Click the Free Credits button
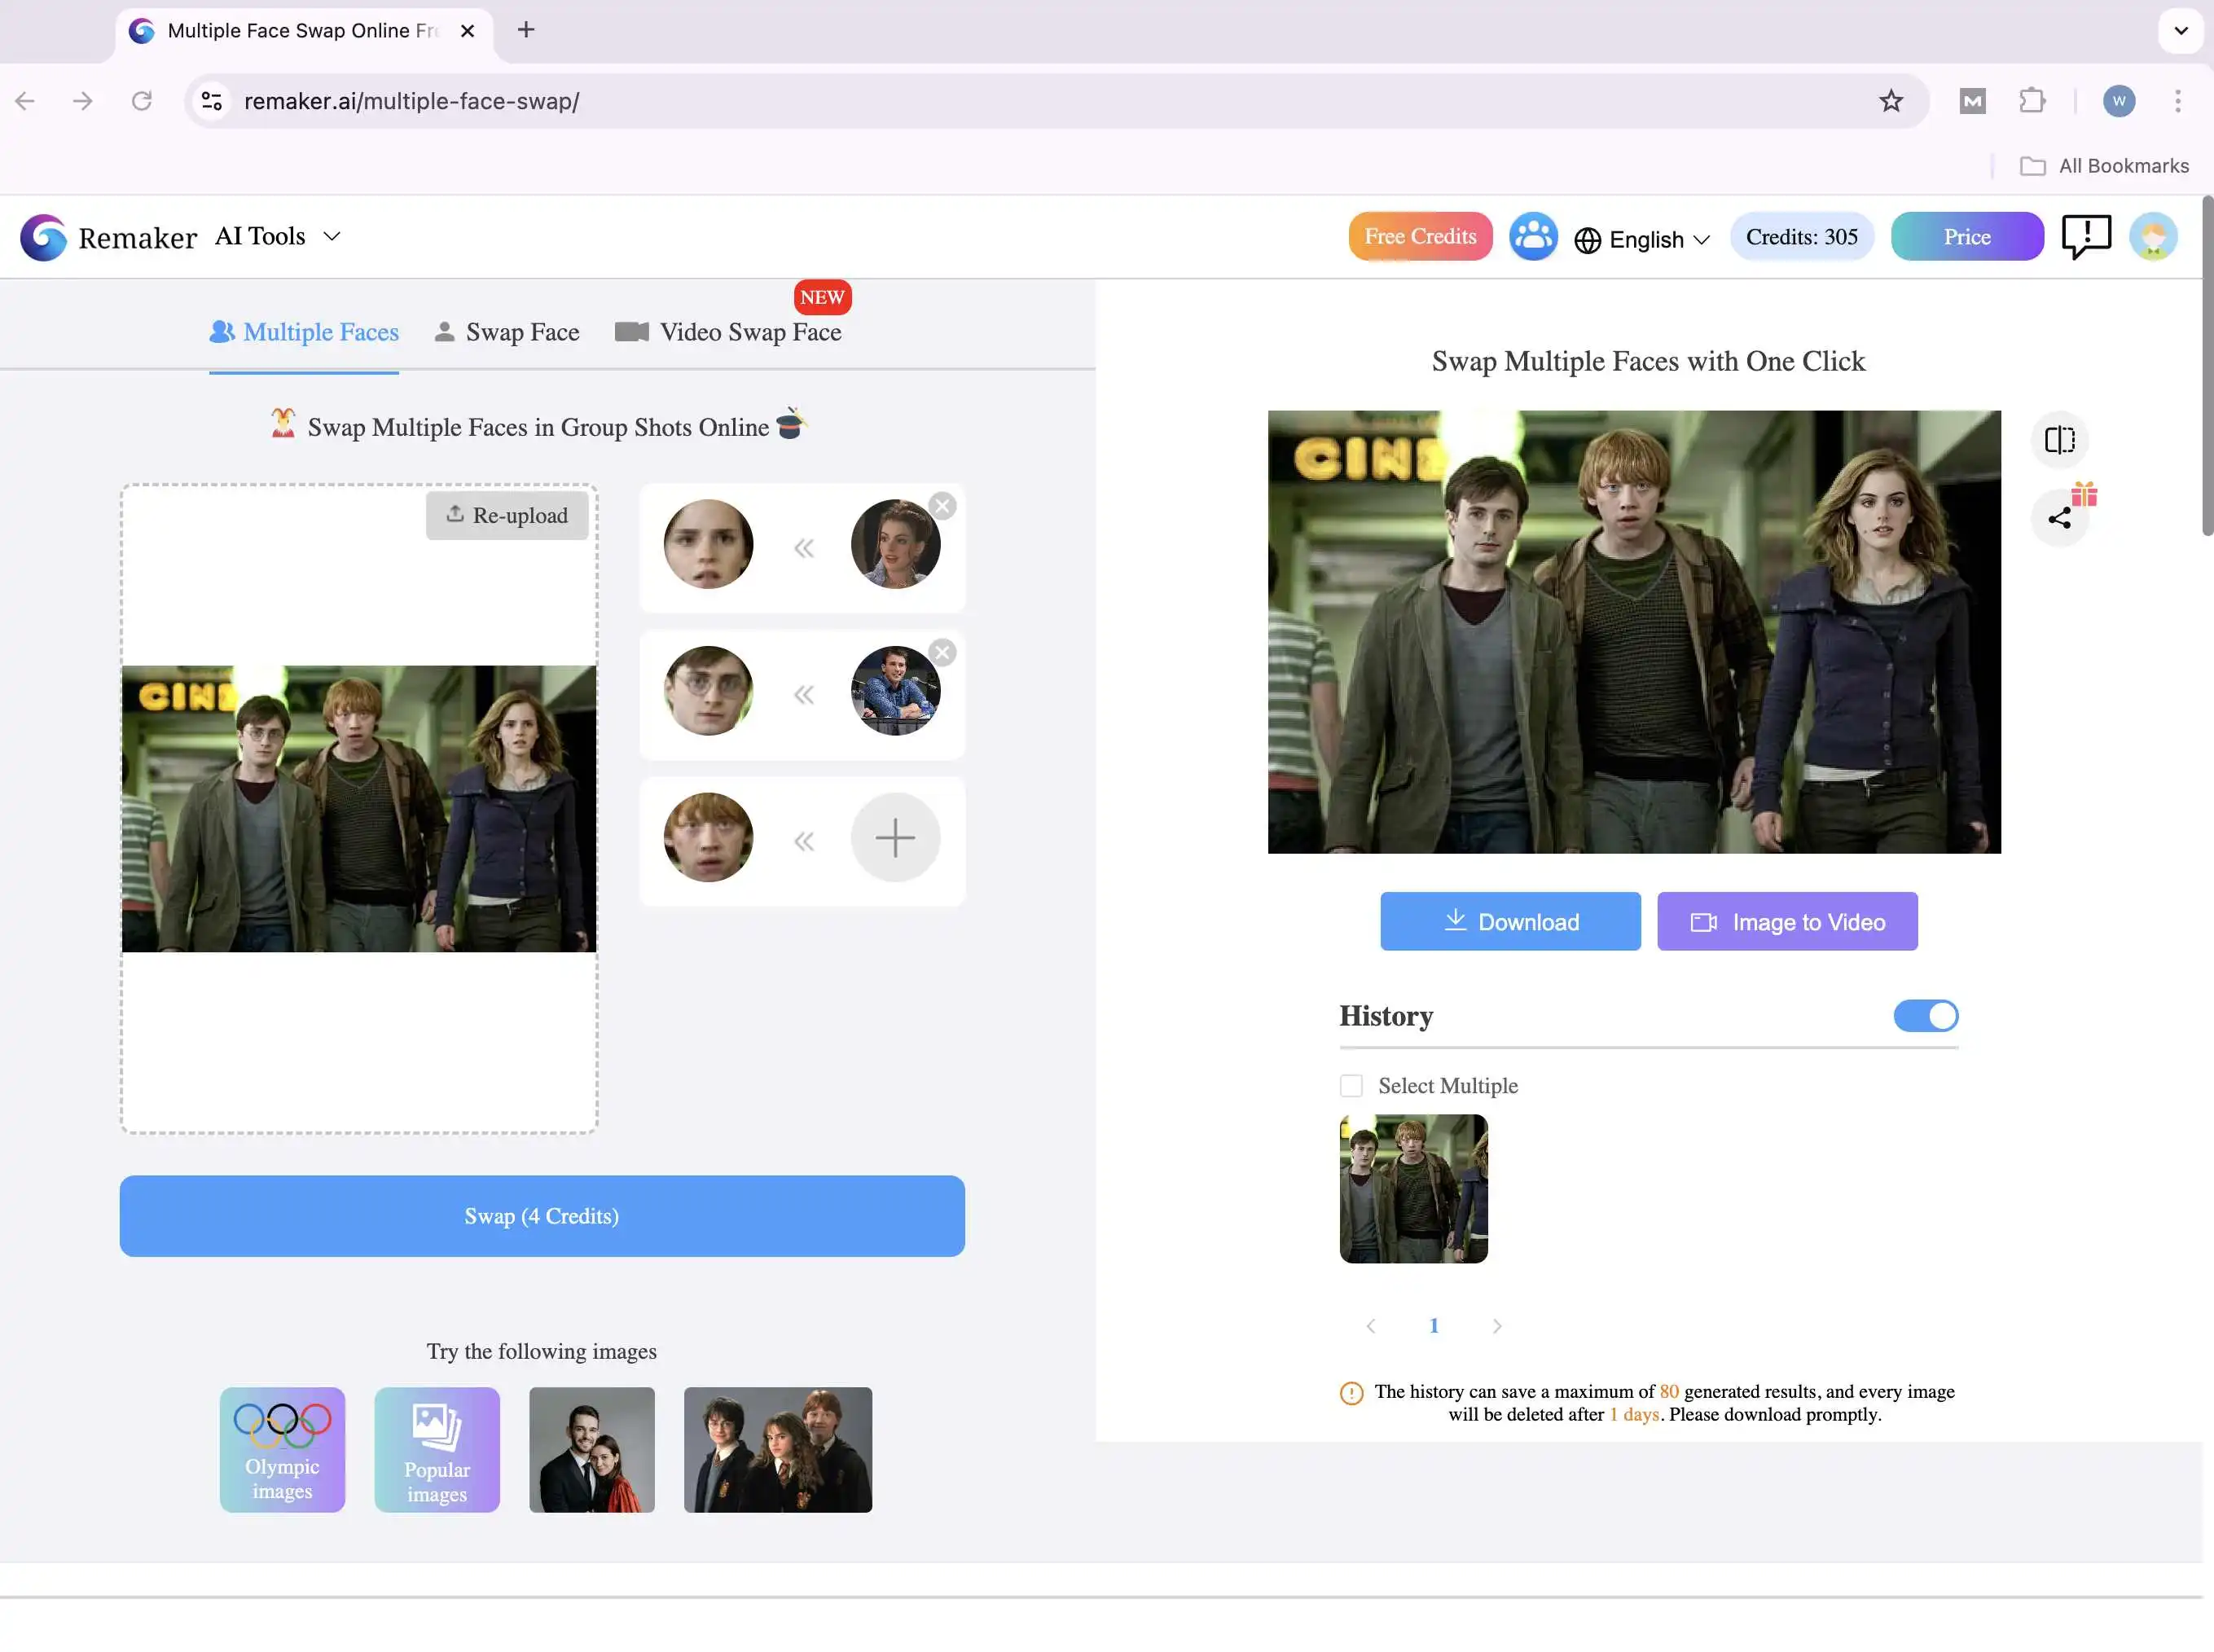 (1420, 237)
